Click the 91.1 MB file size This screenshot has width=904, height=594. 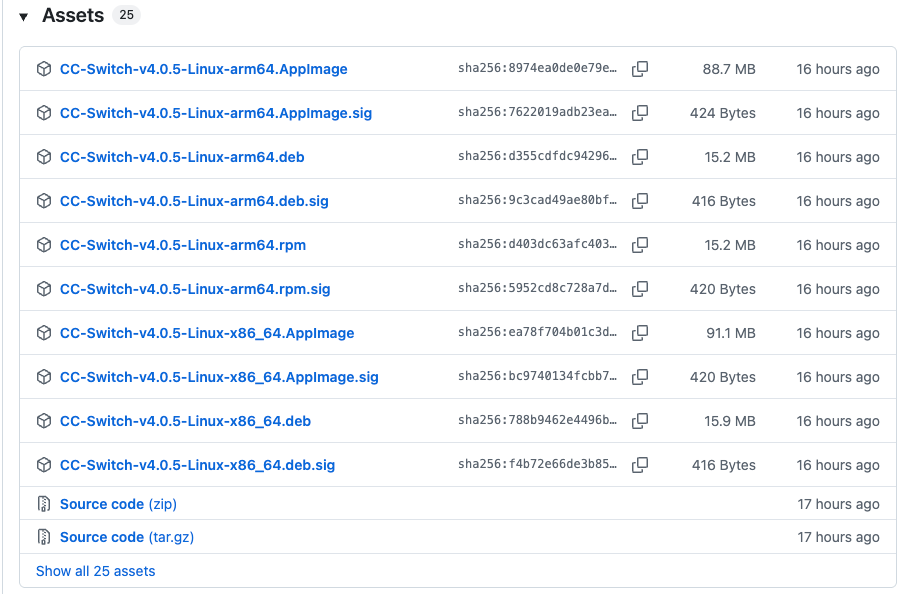pos(730,333)
